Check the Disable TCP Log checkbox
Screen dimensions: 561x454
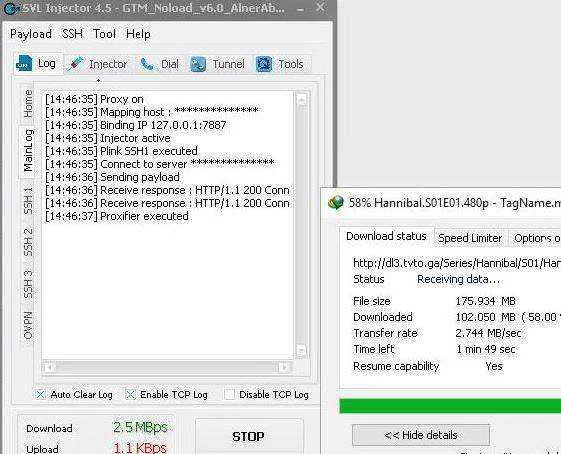click(229, 395)
